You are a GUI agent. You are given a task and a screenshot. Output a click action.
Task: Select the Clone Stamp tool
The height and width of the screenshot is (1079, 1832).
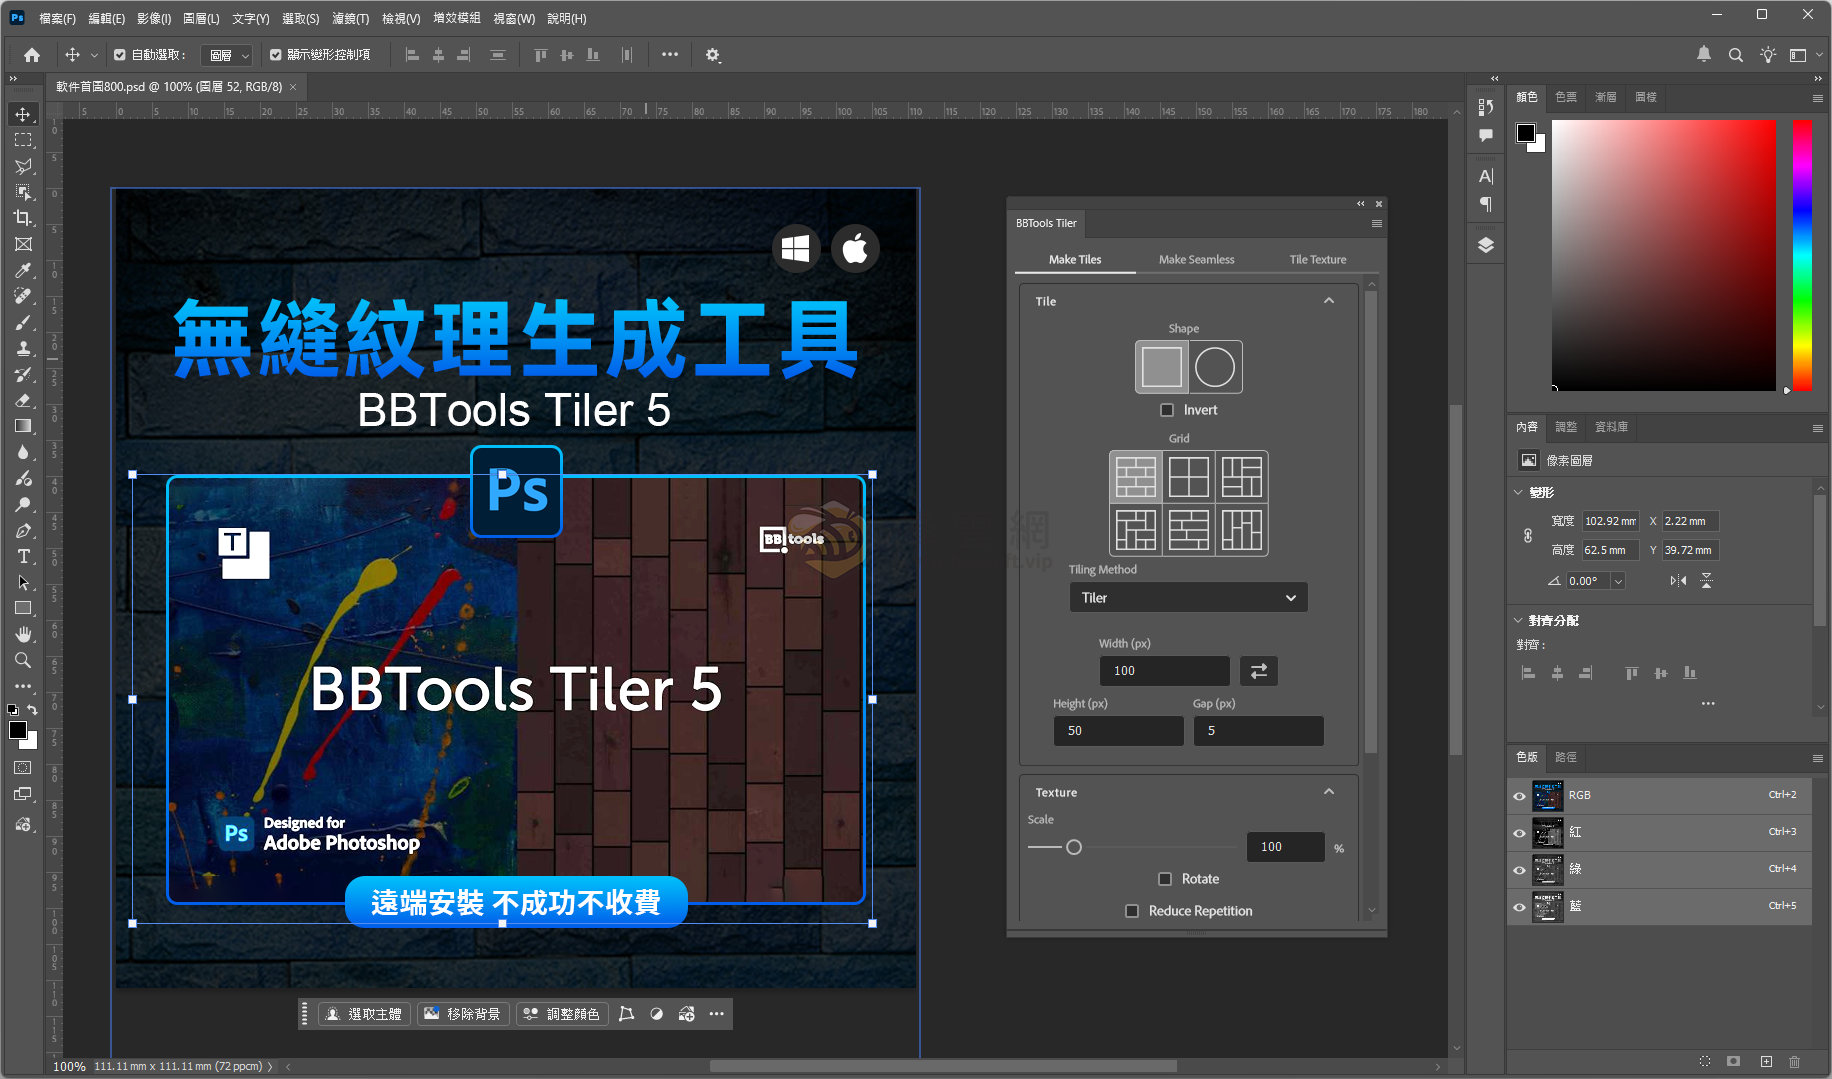tap(23, 348)
